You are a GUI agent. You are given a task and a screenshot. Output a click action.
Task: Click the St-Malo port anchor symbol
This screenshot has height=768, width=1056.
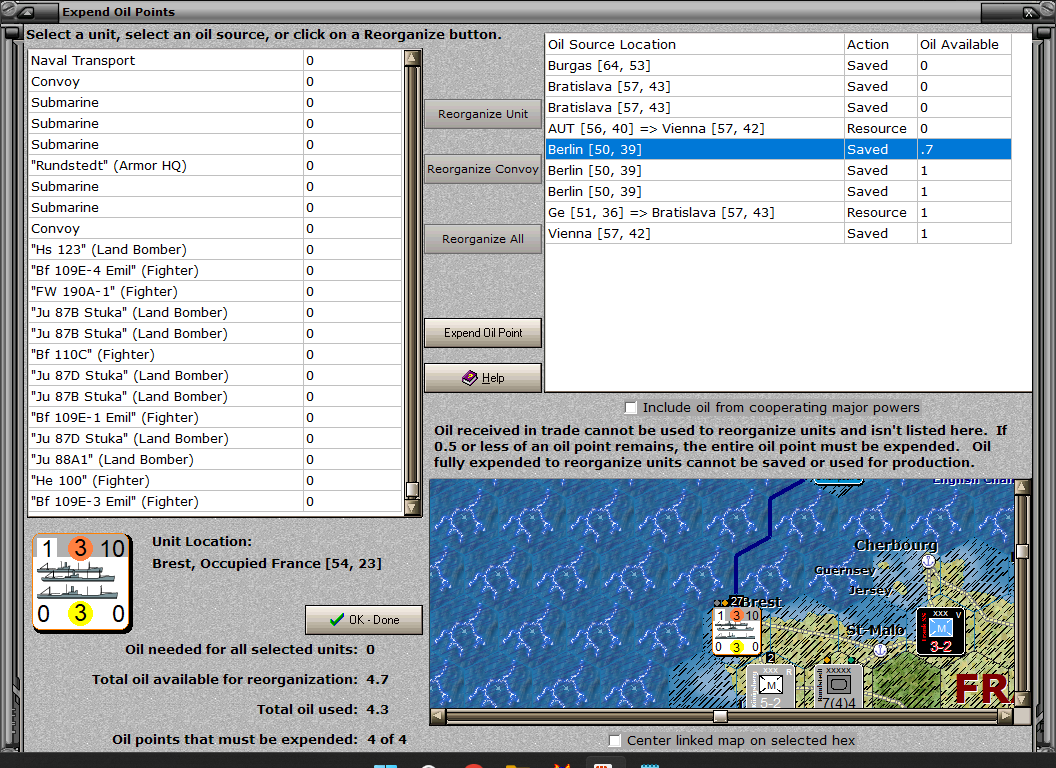[x=880, y=650]
